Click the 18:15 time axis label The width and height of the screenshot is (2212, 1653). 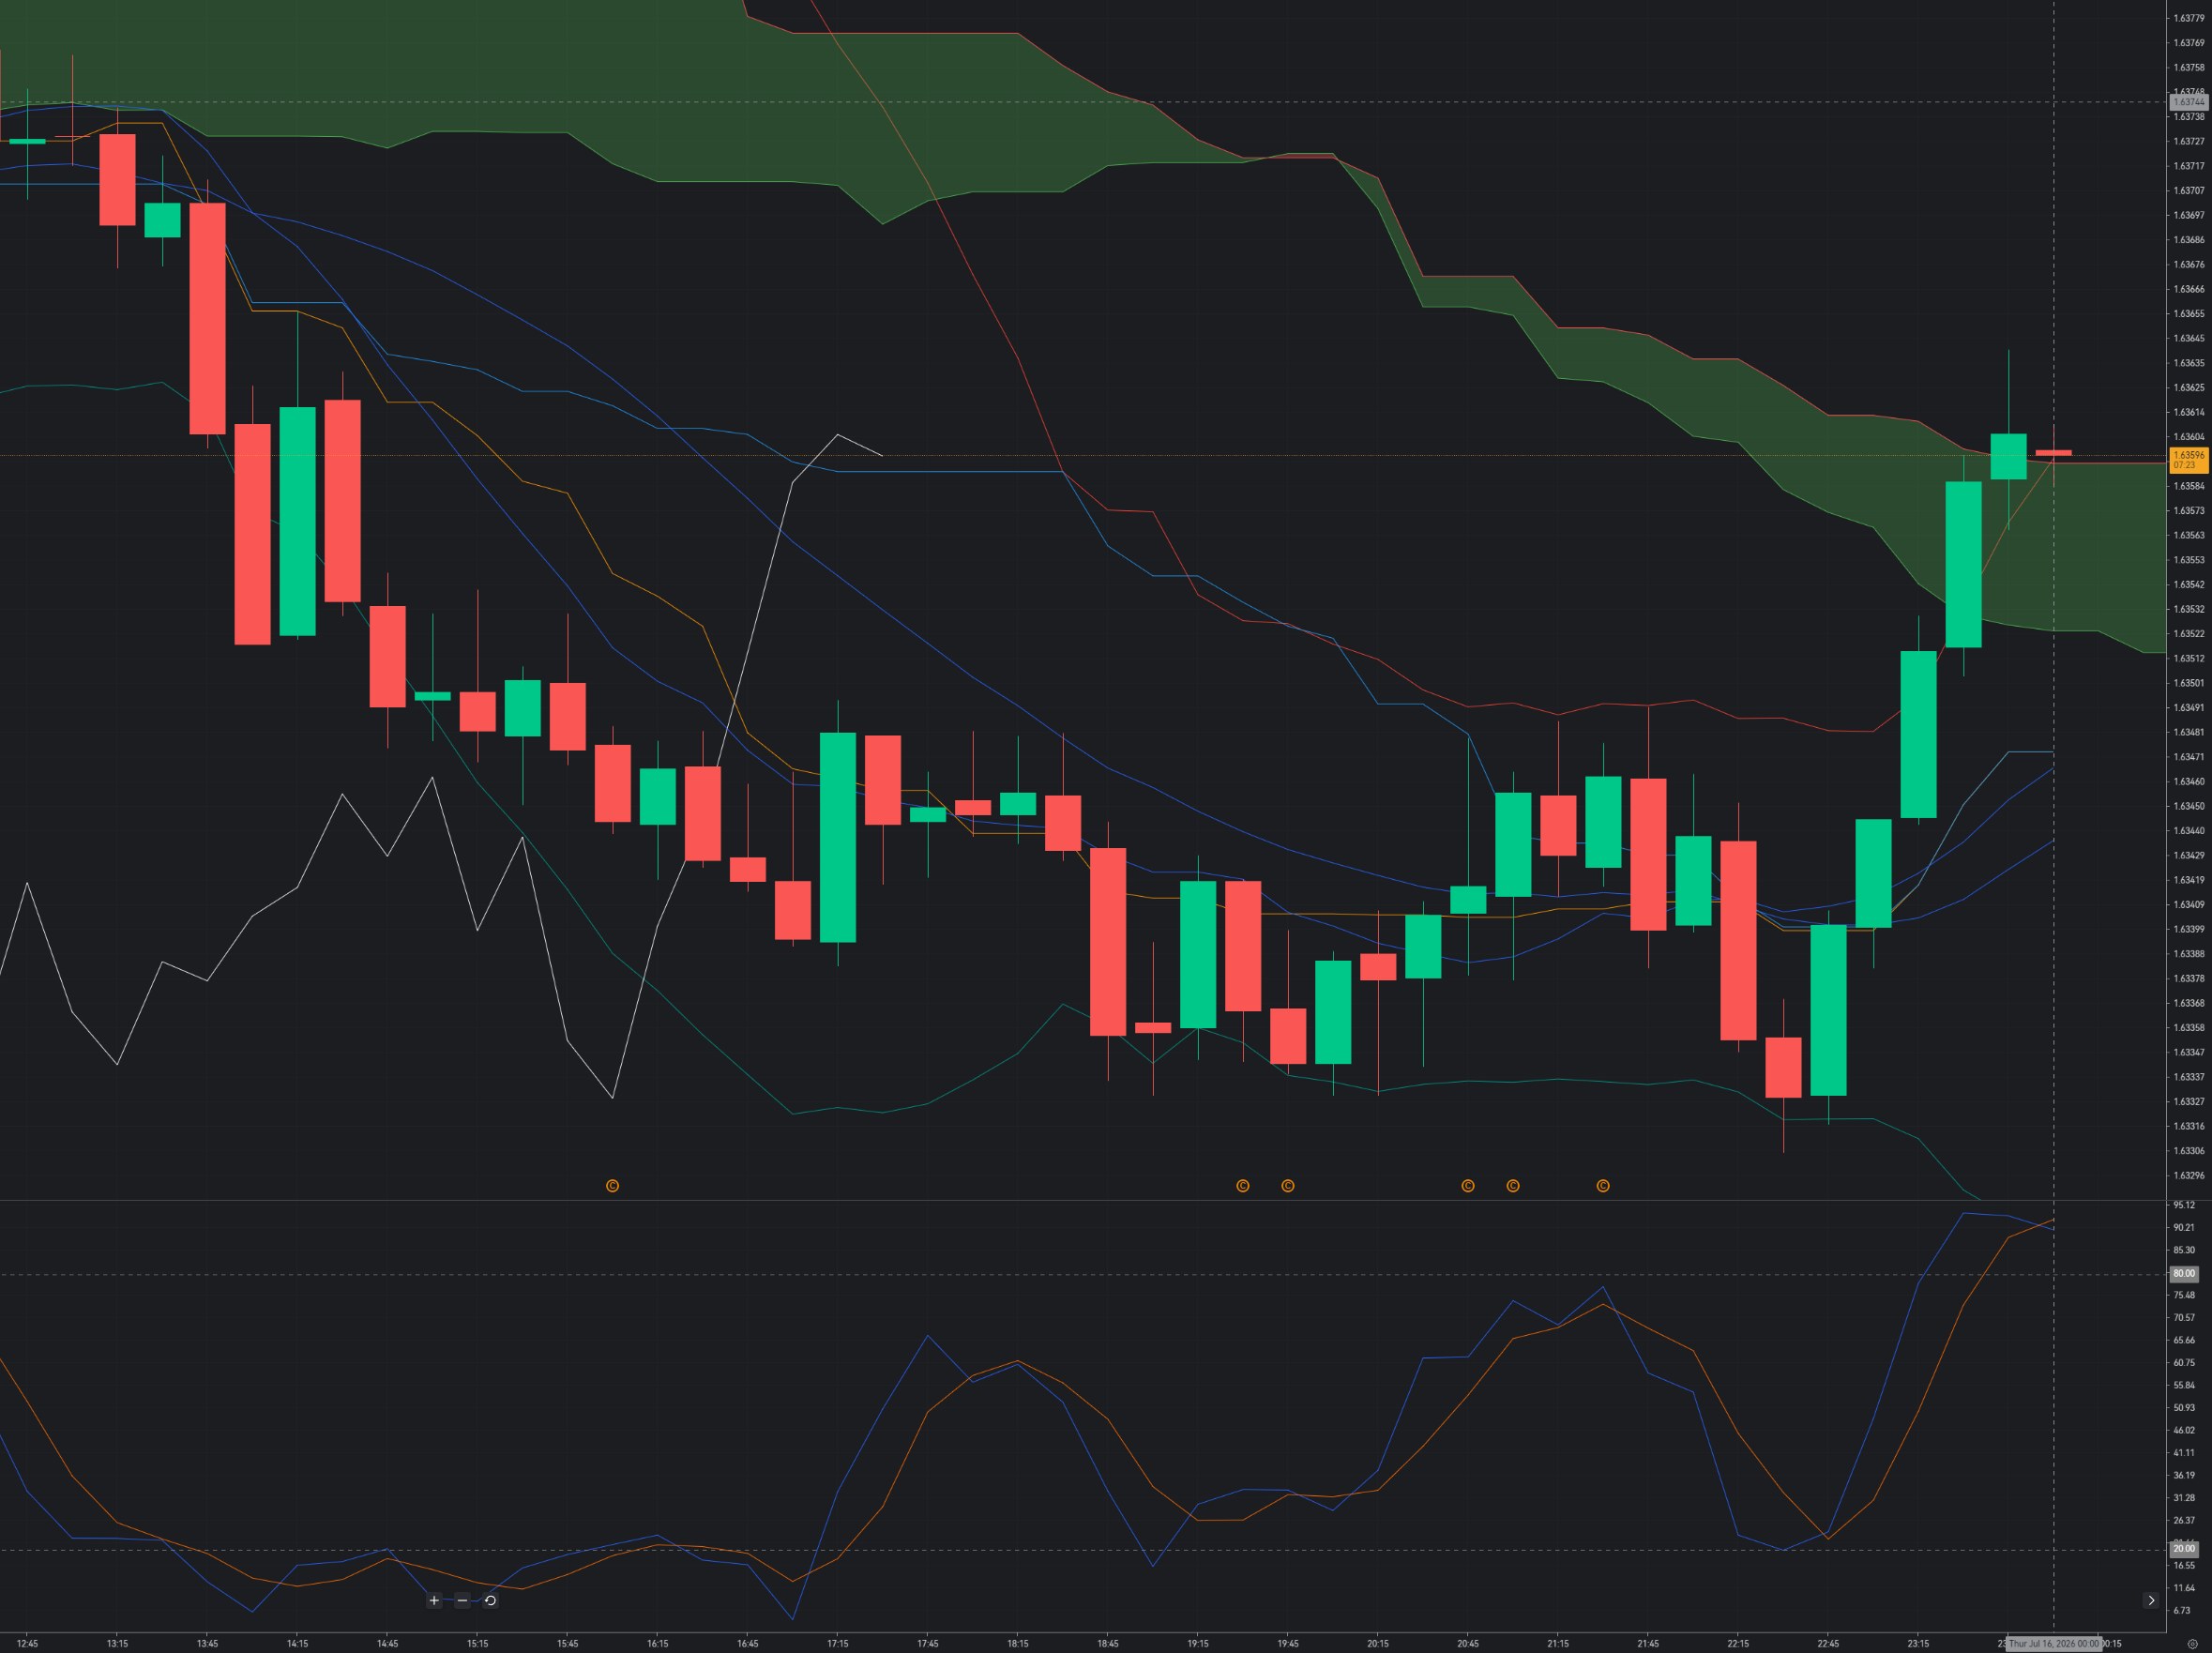(x=1018, y=1644)
